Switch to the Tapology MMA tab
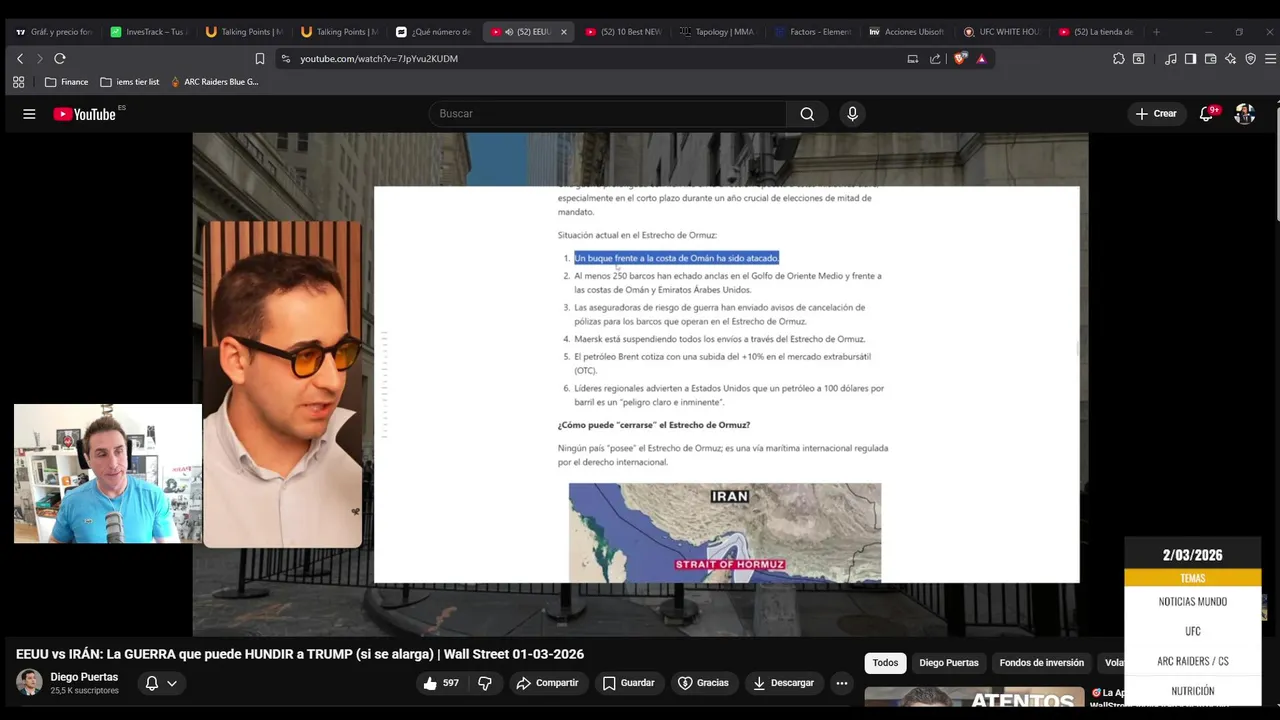Screen dimensions: 1280x720 (x=717, y=32)
